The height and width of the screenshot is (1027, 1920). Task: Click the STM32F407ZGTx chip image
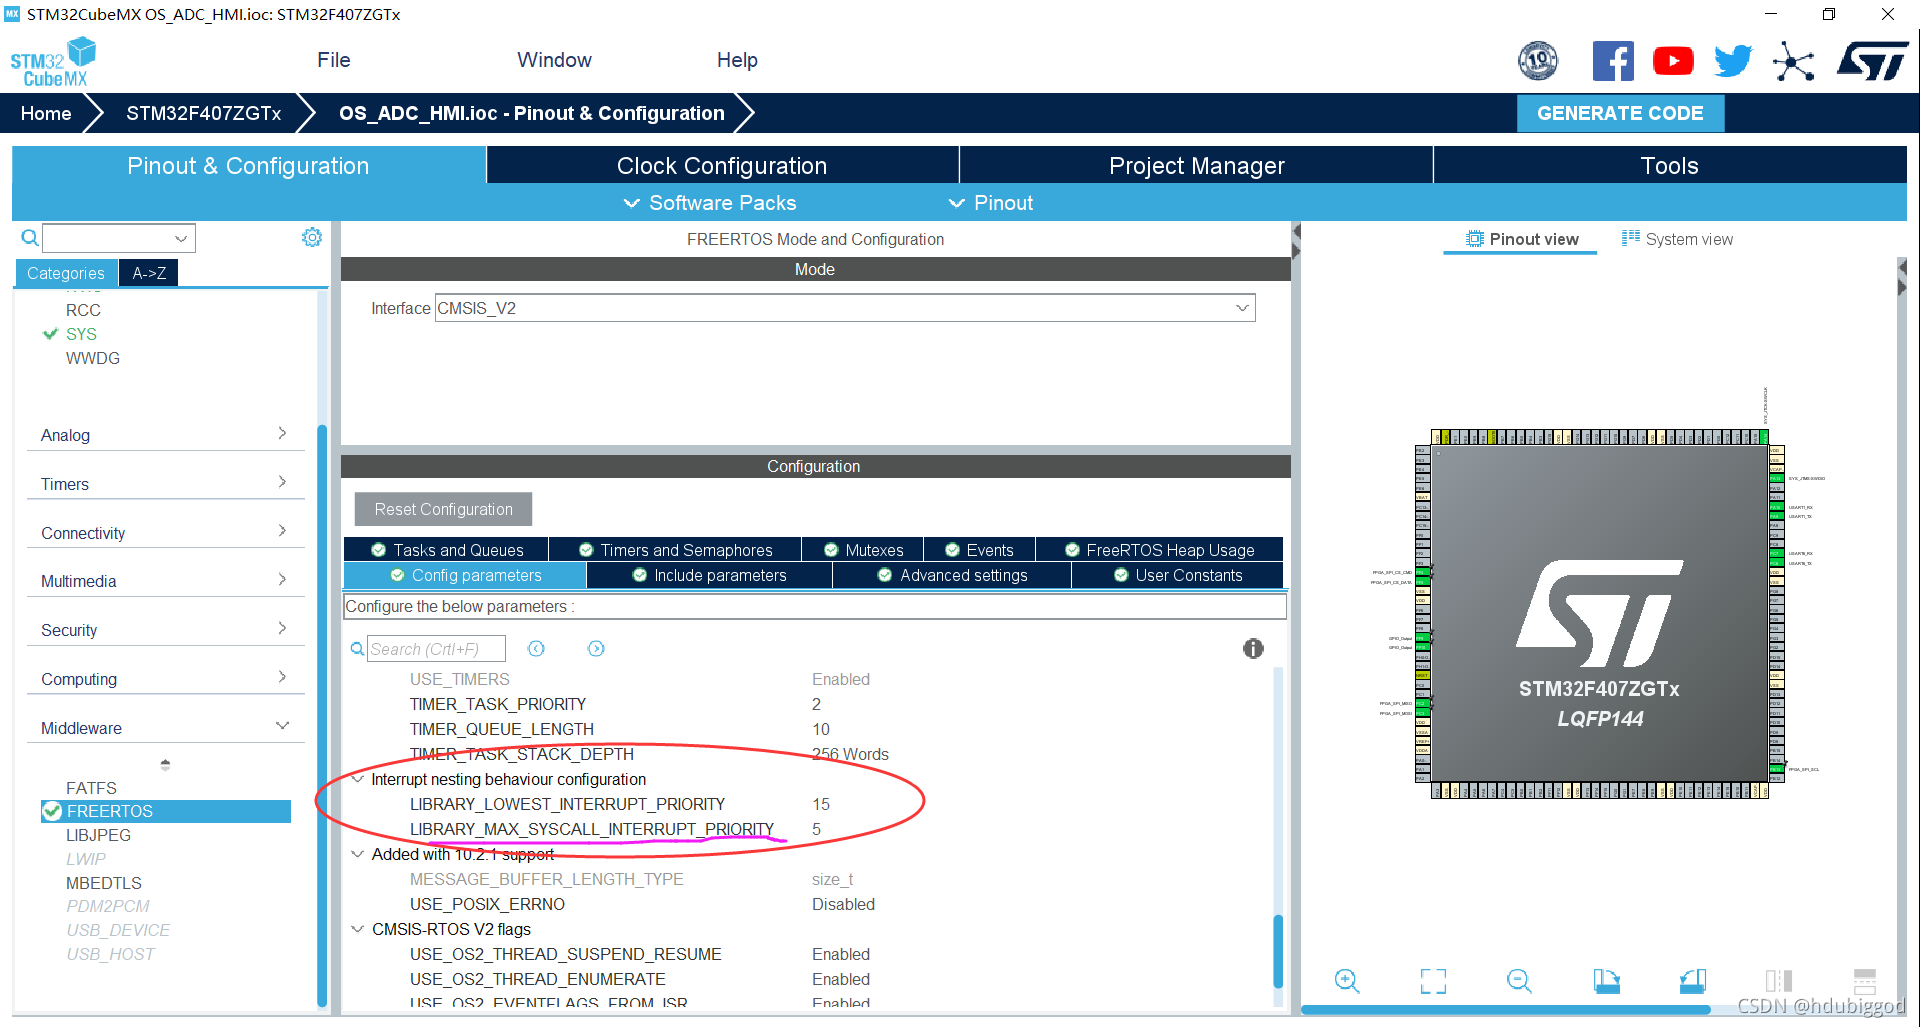(x=1600, y=614)
